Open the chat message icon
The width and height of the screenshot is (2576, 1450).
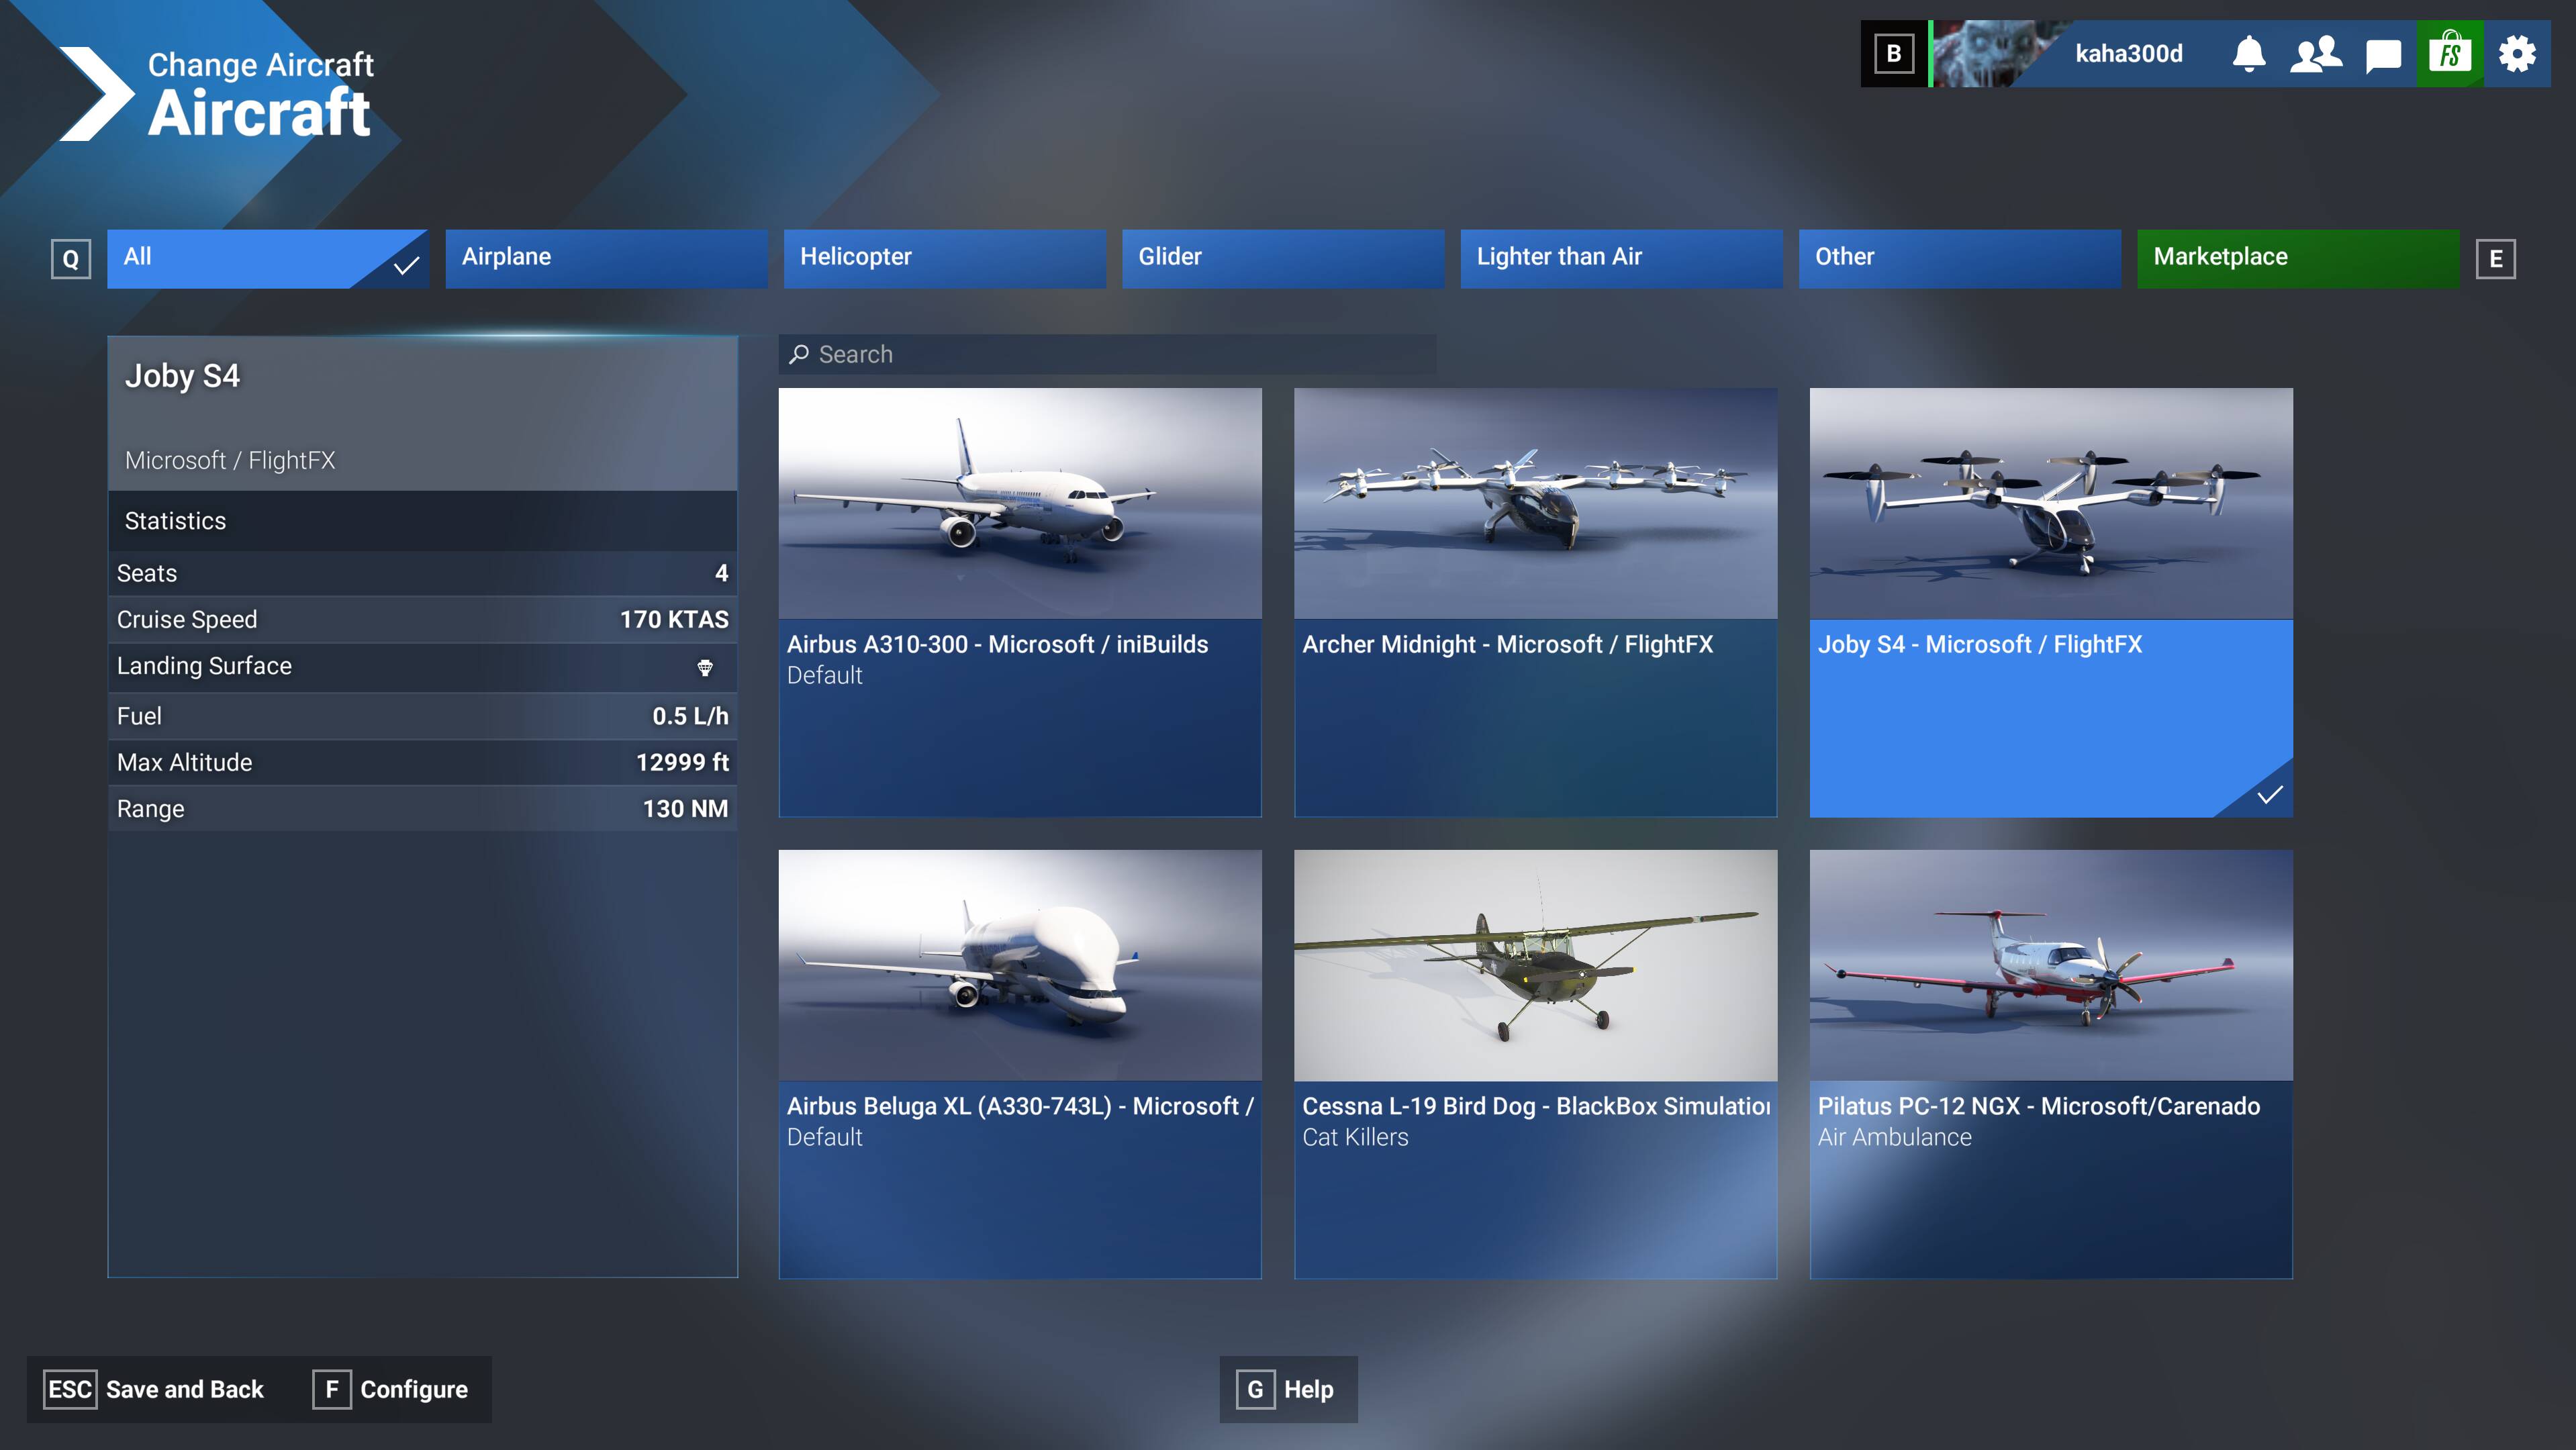(x=2383, y=54)
